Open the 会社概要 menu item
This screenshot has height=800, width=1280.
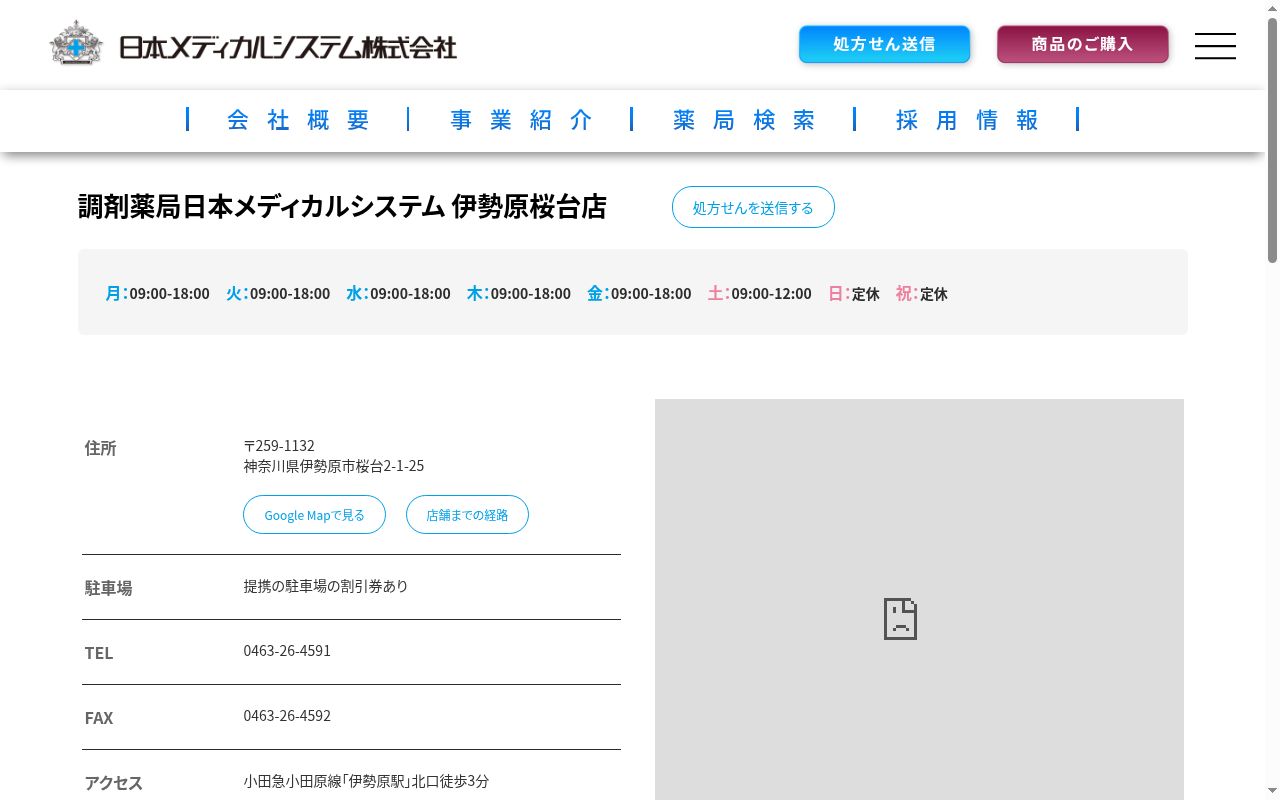298,120
